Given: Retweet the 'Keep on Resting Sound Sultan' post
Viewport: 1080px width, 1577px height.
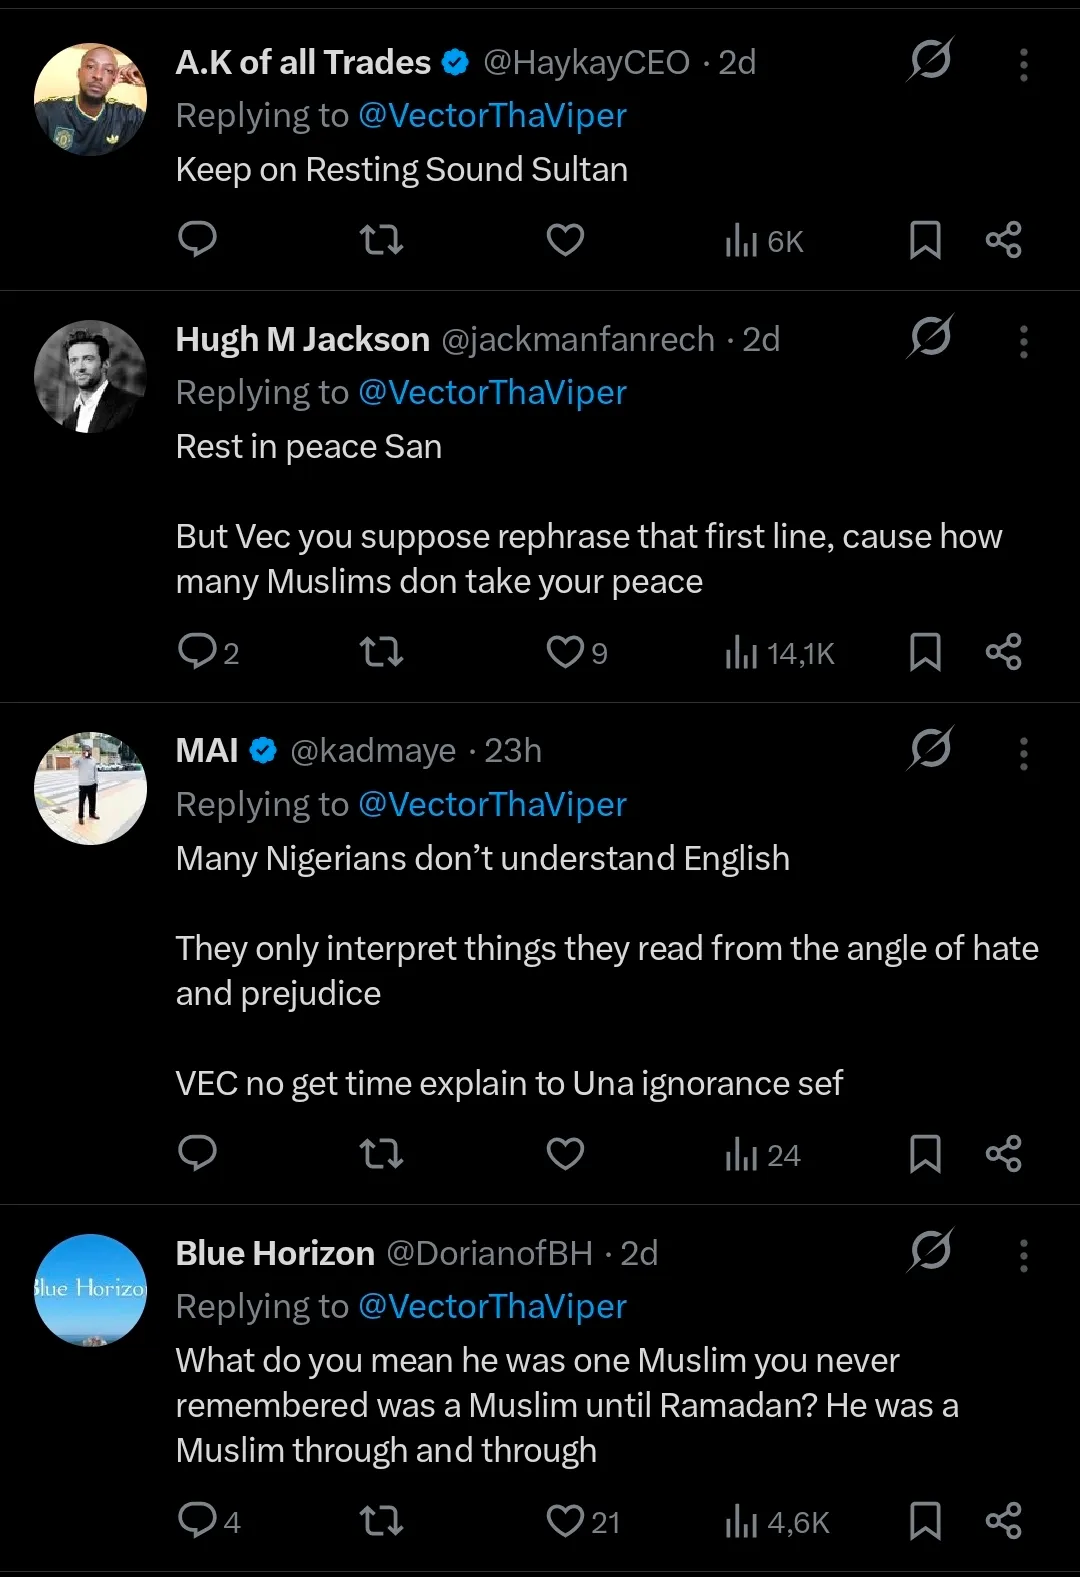Looking at the screenshot, I should [x=381, y=240].
